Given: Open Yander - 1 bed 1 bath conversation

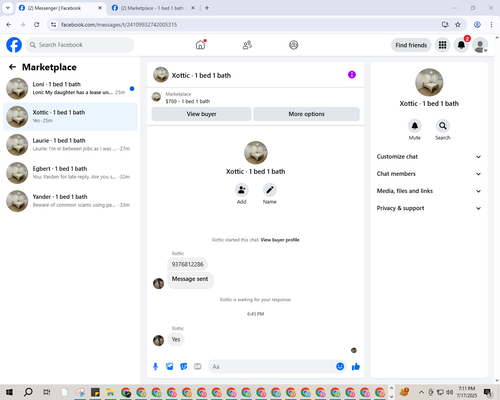Looking at the screenshot, I should coord(70,201).
